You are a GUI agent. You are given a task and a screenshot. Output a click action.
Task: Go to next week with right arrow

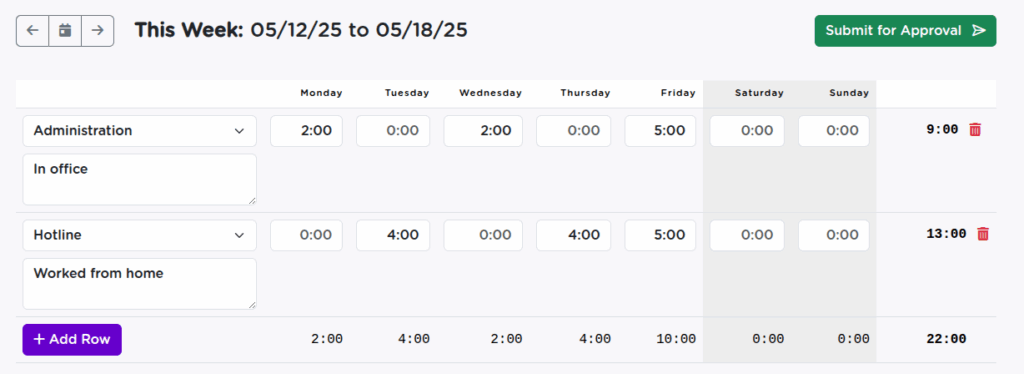pos(98,31)
